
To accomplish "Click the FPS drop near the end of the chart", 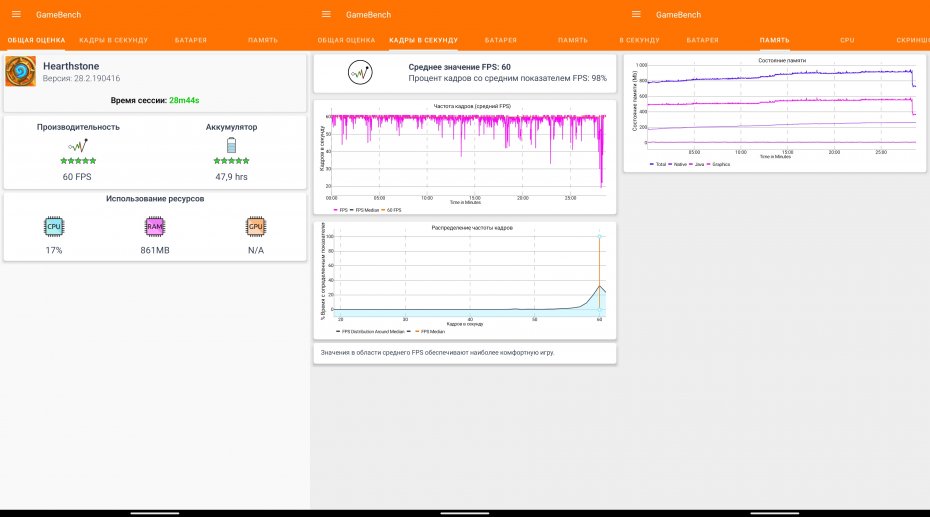I will 601,180.
